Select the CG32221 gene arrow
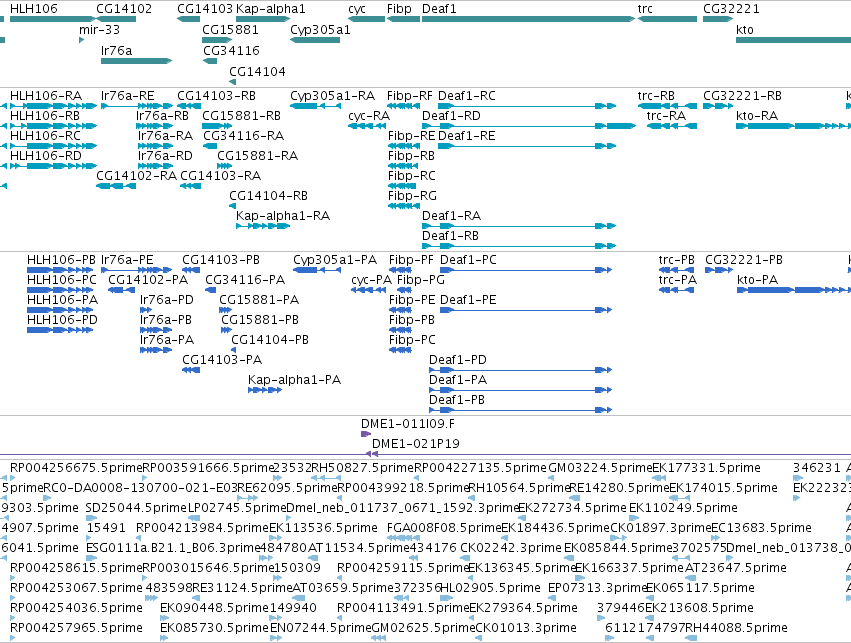Viewport: 851px width, 643px height. pyautogui.click(x=718, y=19)
